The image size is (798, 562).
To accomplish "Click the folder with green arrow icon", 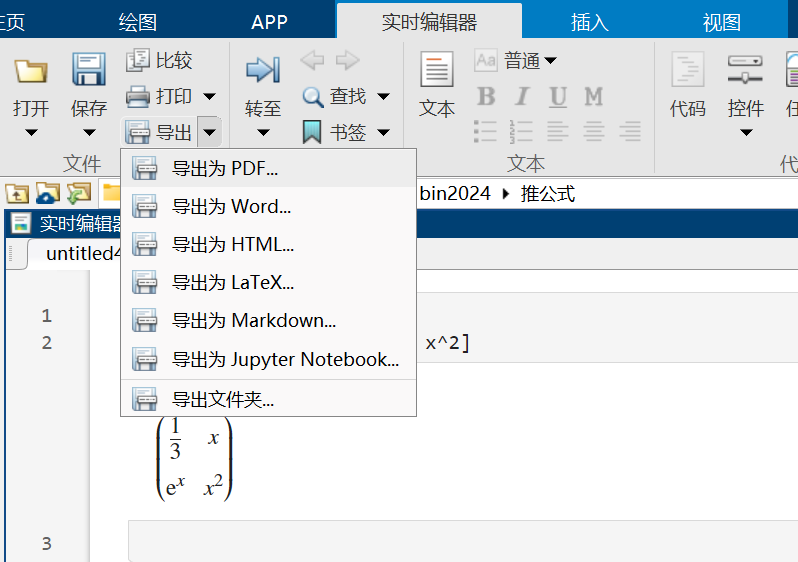I will tap(79, 193).
